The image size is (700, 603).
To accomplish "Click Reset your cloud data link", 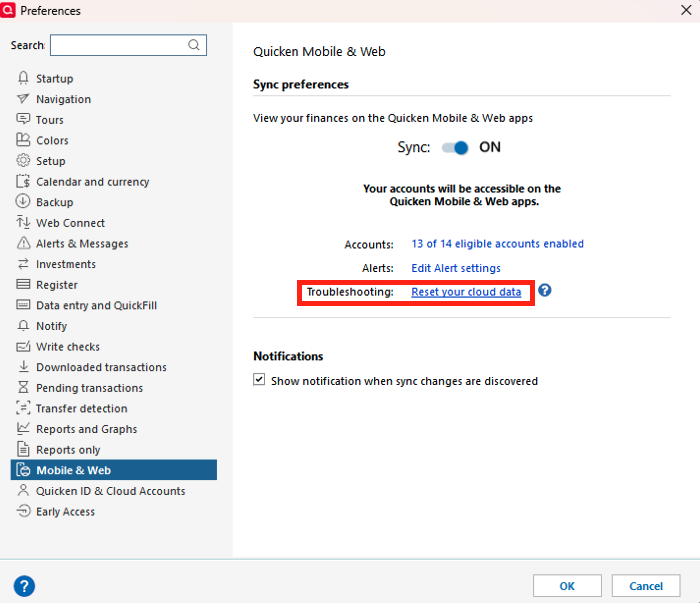I will coord(466,292).
